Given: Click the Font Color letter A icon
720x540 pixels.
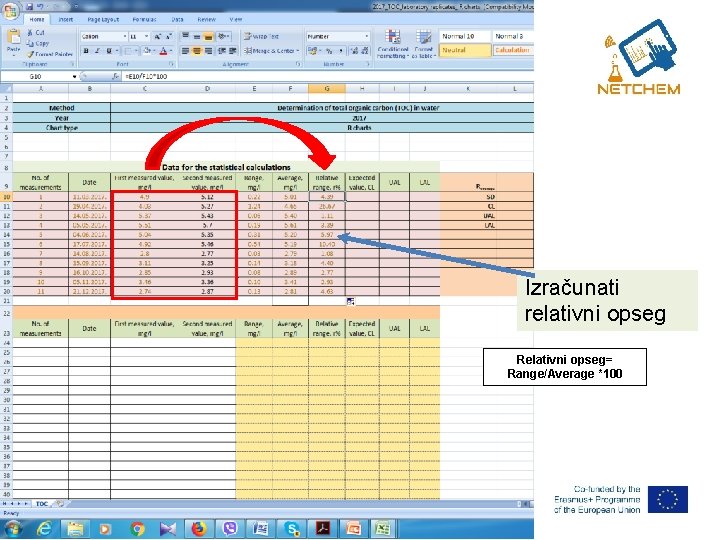Looking at the screenshot, I should coord(163,51).
